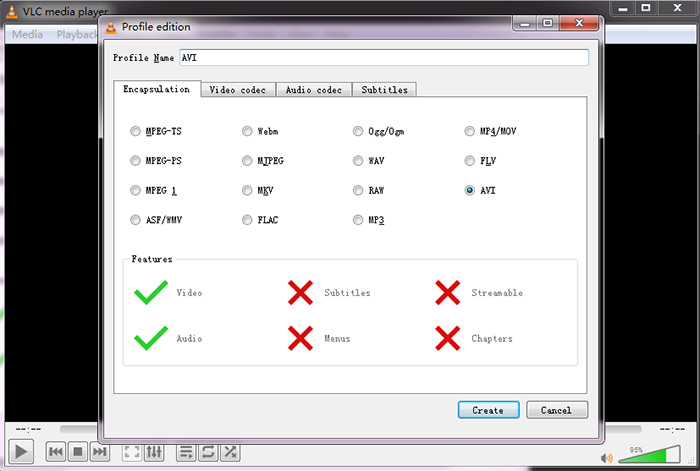
Task: Click the Streamable feature text
Action: [x=497, y=293]
